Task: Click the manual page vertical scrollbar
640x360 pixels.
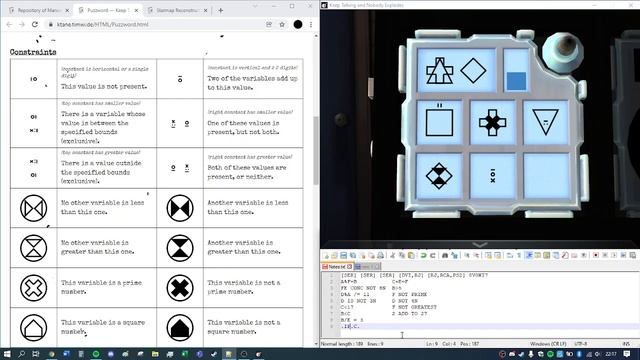Action: [316, 151]
